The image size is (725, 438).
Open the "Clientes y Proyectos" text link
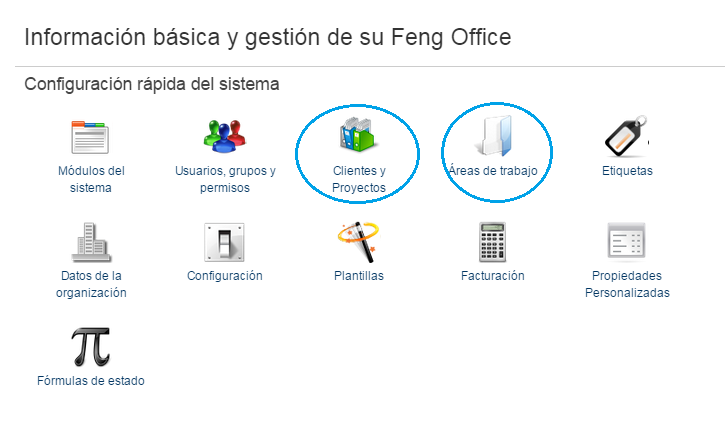click(x=358, y=179)
